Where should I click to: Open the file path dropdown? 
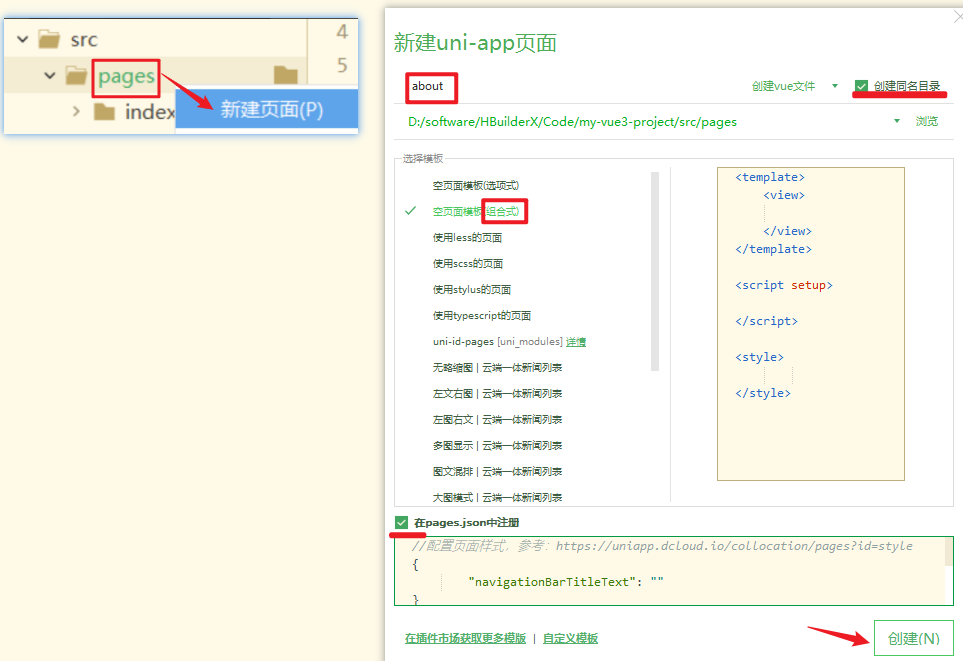click(896, 120)
